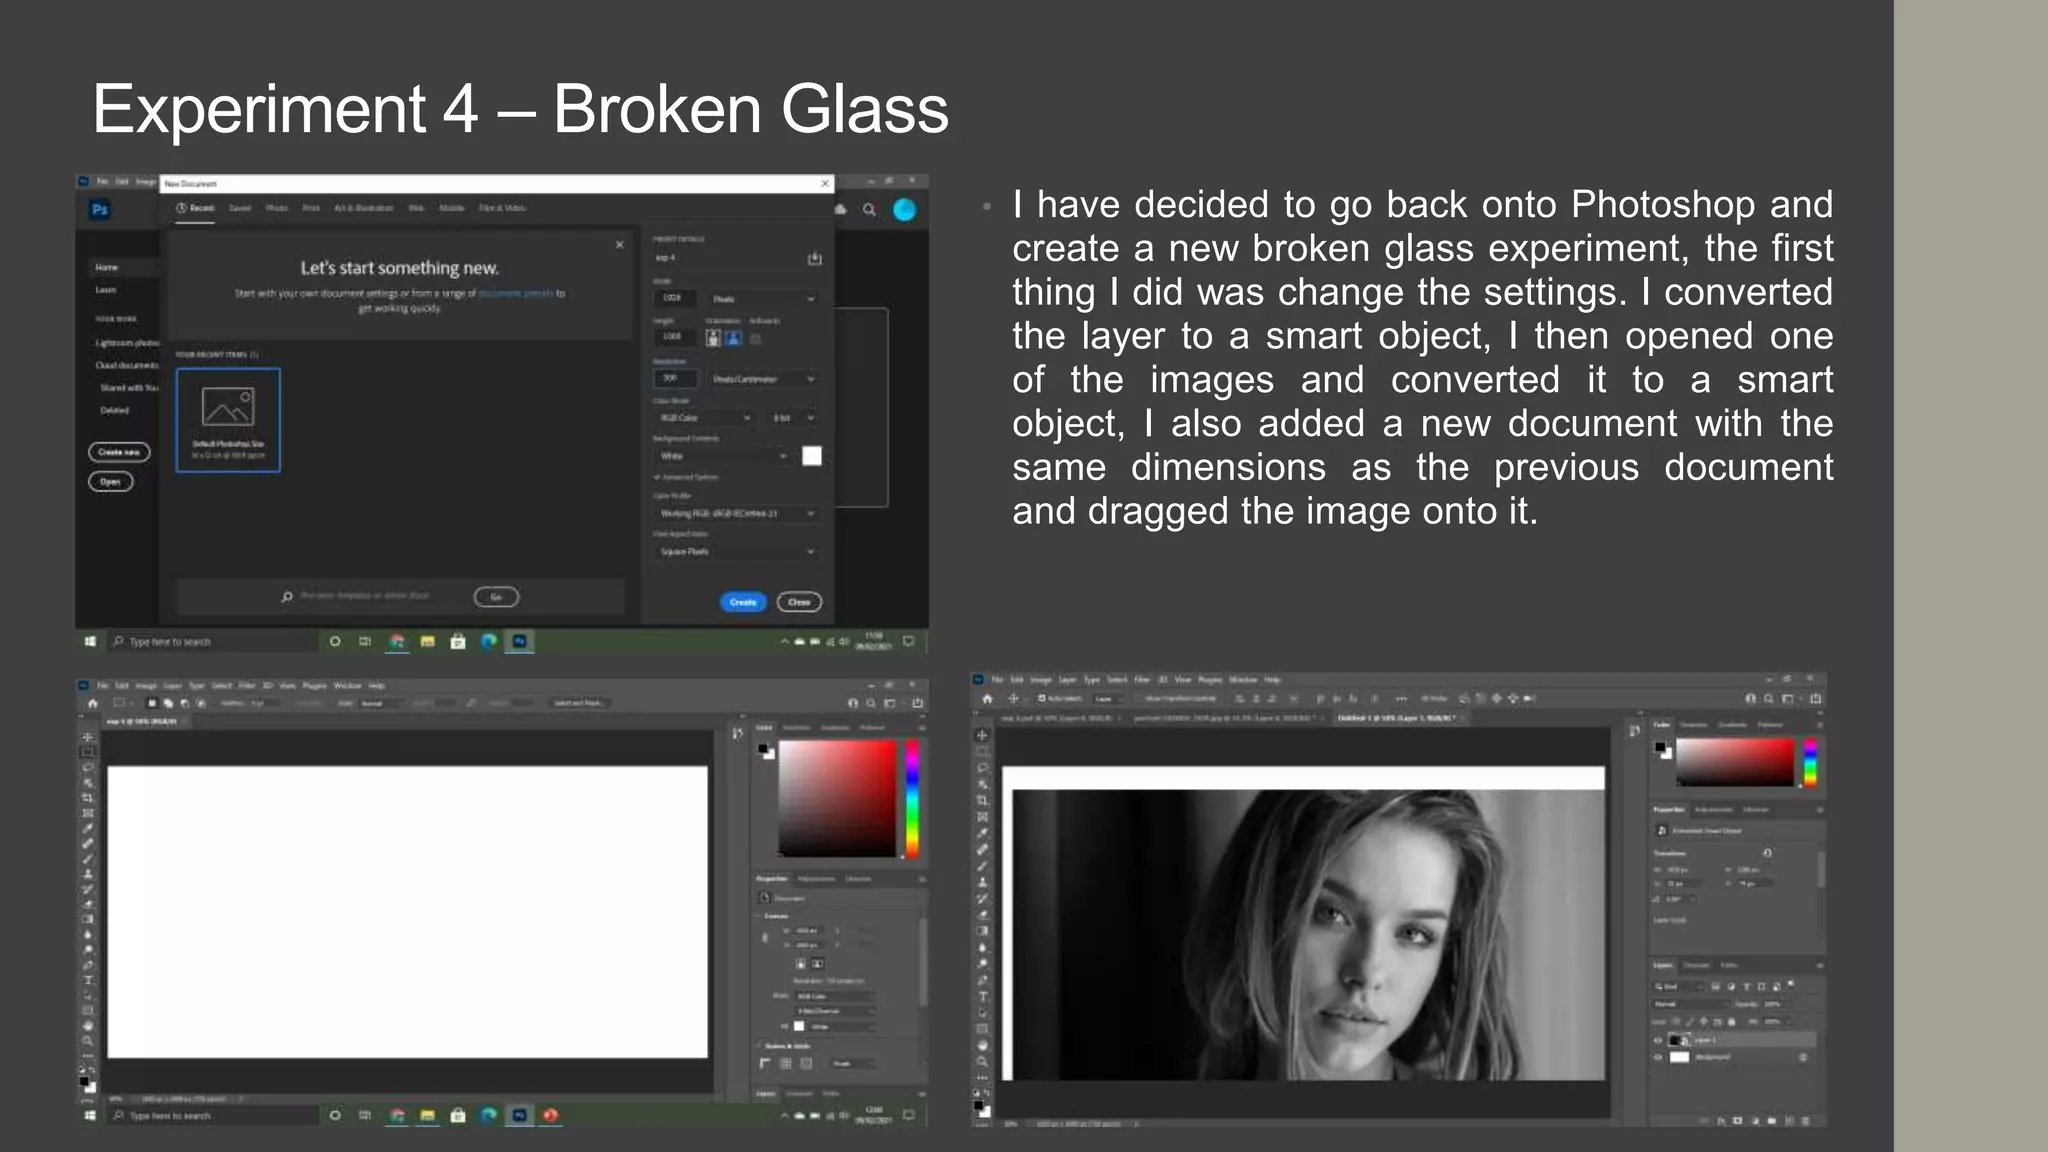Select Hand tool in portrait window toolbar
Image resolution: width=2048 pixels, height=1152 pixels.
pyautogui.click(x=982, y=1045)
